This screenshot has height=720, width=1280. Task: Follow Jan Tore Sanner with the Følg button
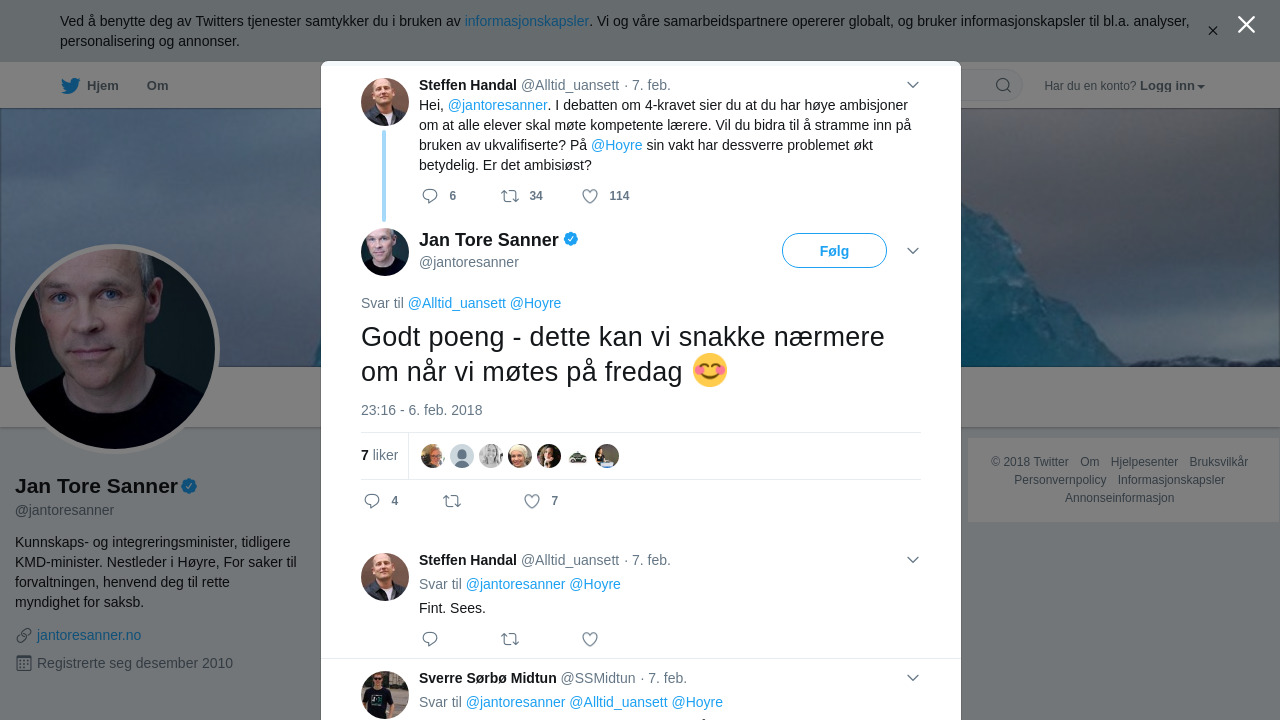(834, 251)
